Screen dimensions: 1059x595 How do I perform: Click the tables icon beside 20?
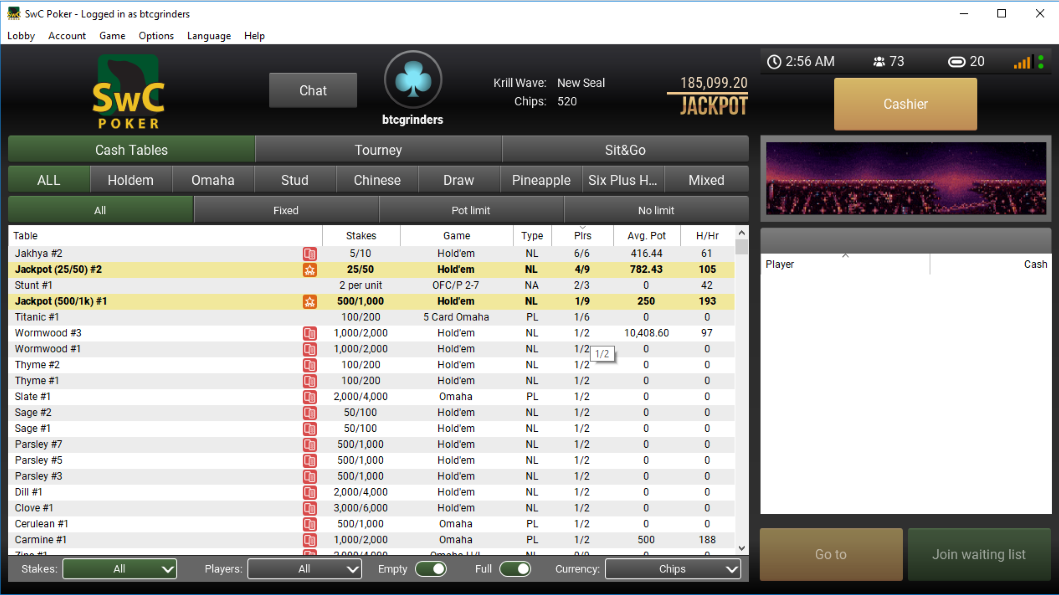tap(956, 61)
